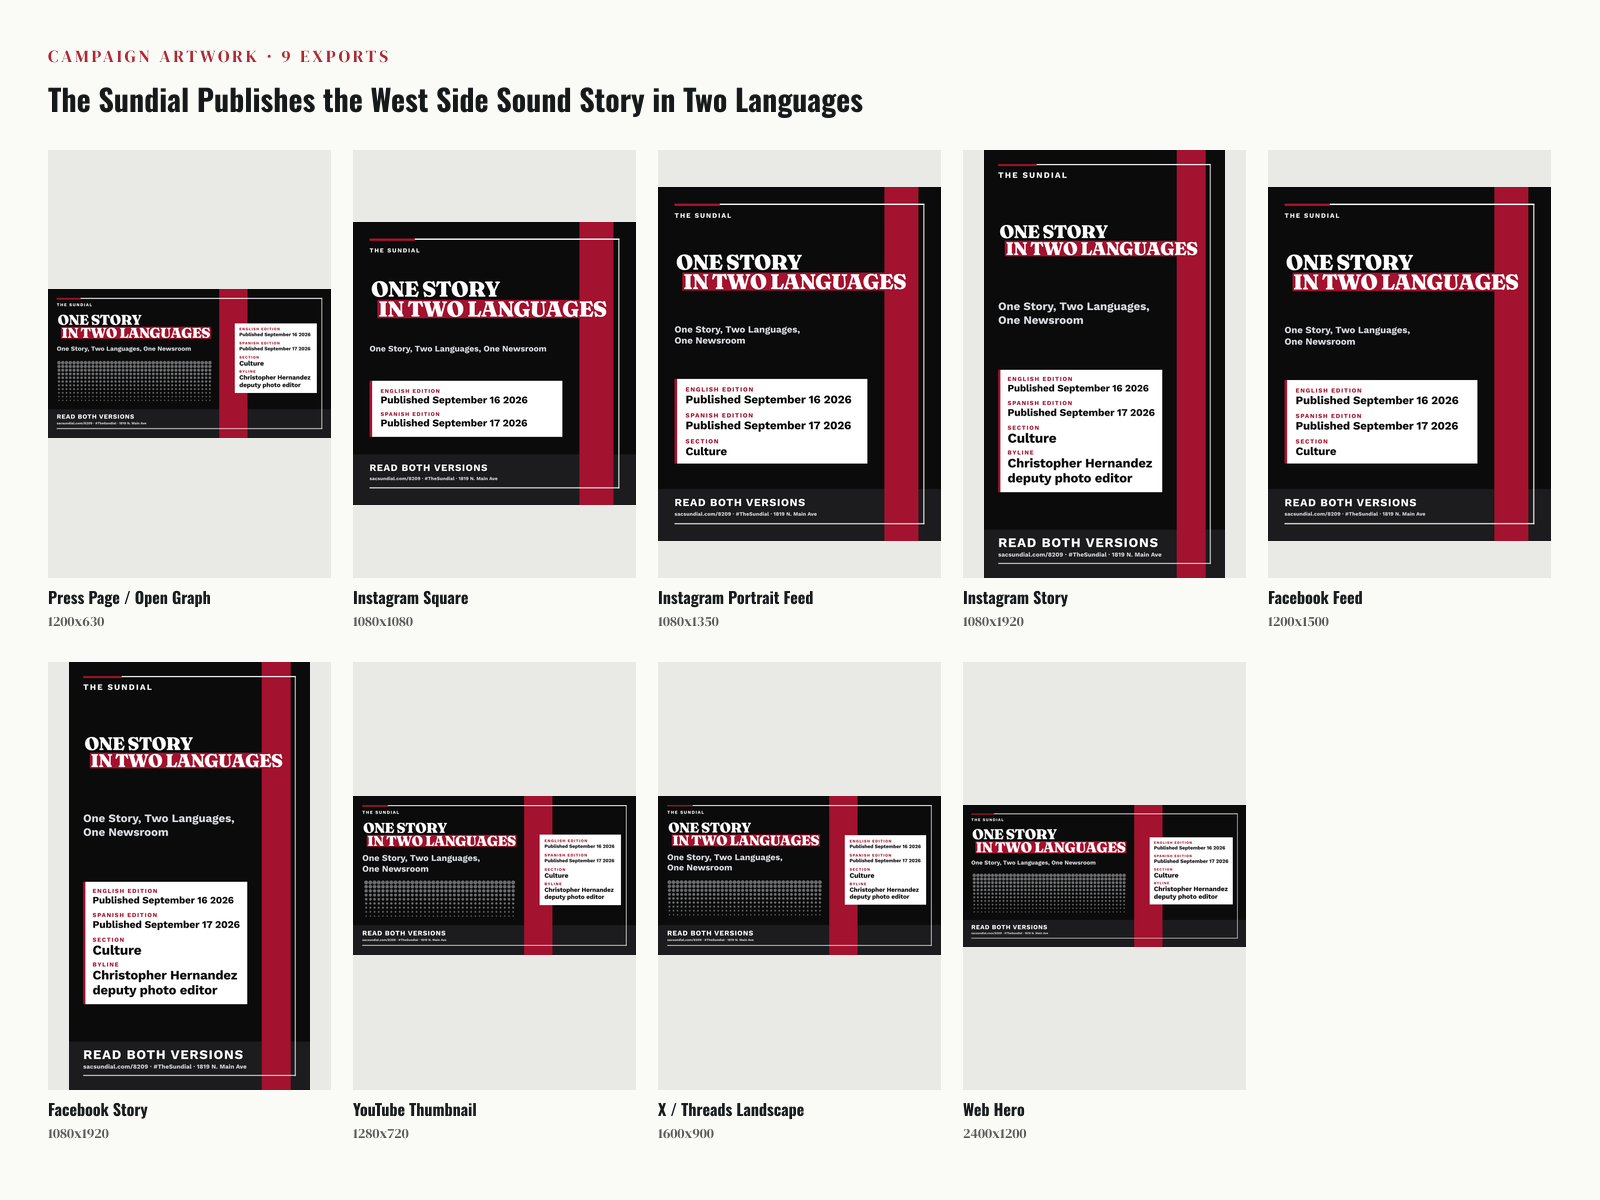Open the Press Page / Open Graph artwork thumbnail
Viewport: 1600px width, 1200px height.
tap(189, 364)
